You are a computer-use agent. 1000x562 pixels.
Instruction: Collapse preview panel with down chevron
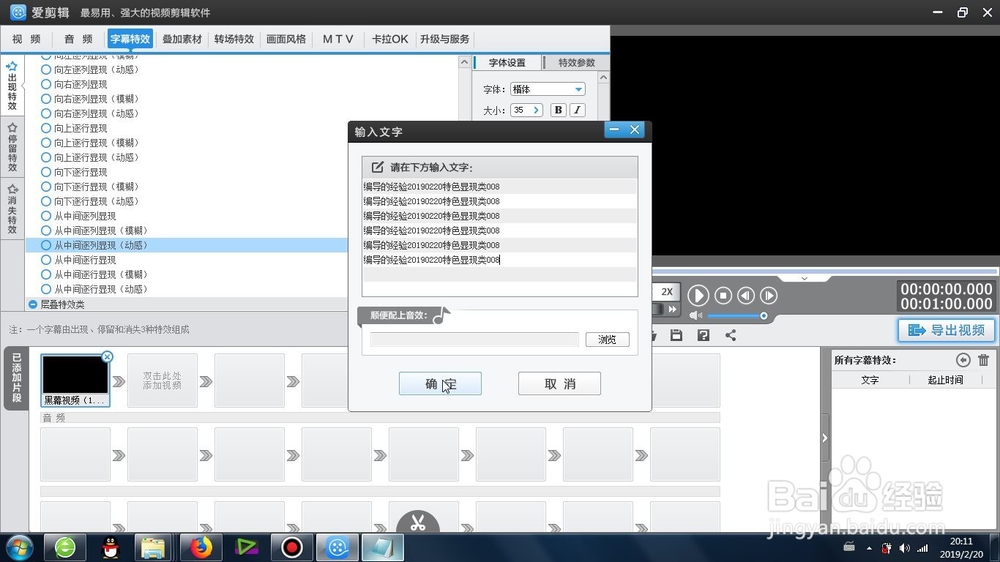[804, 279]
